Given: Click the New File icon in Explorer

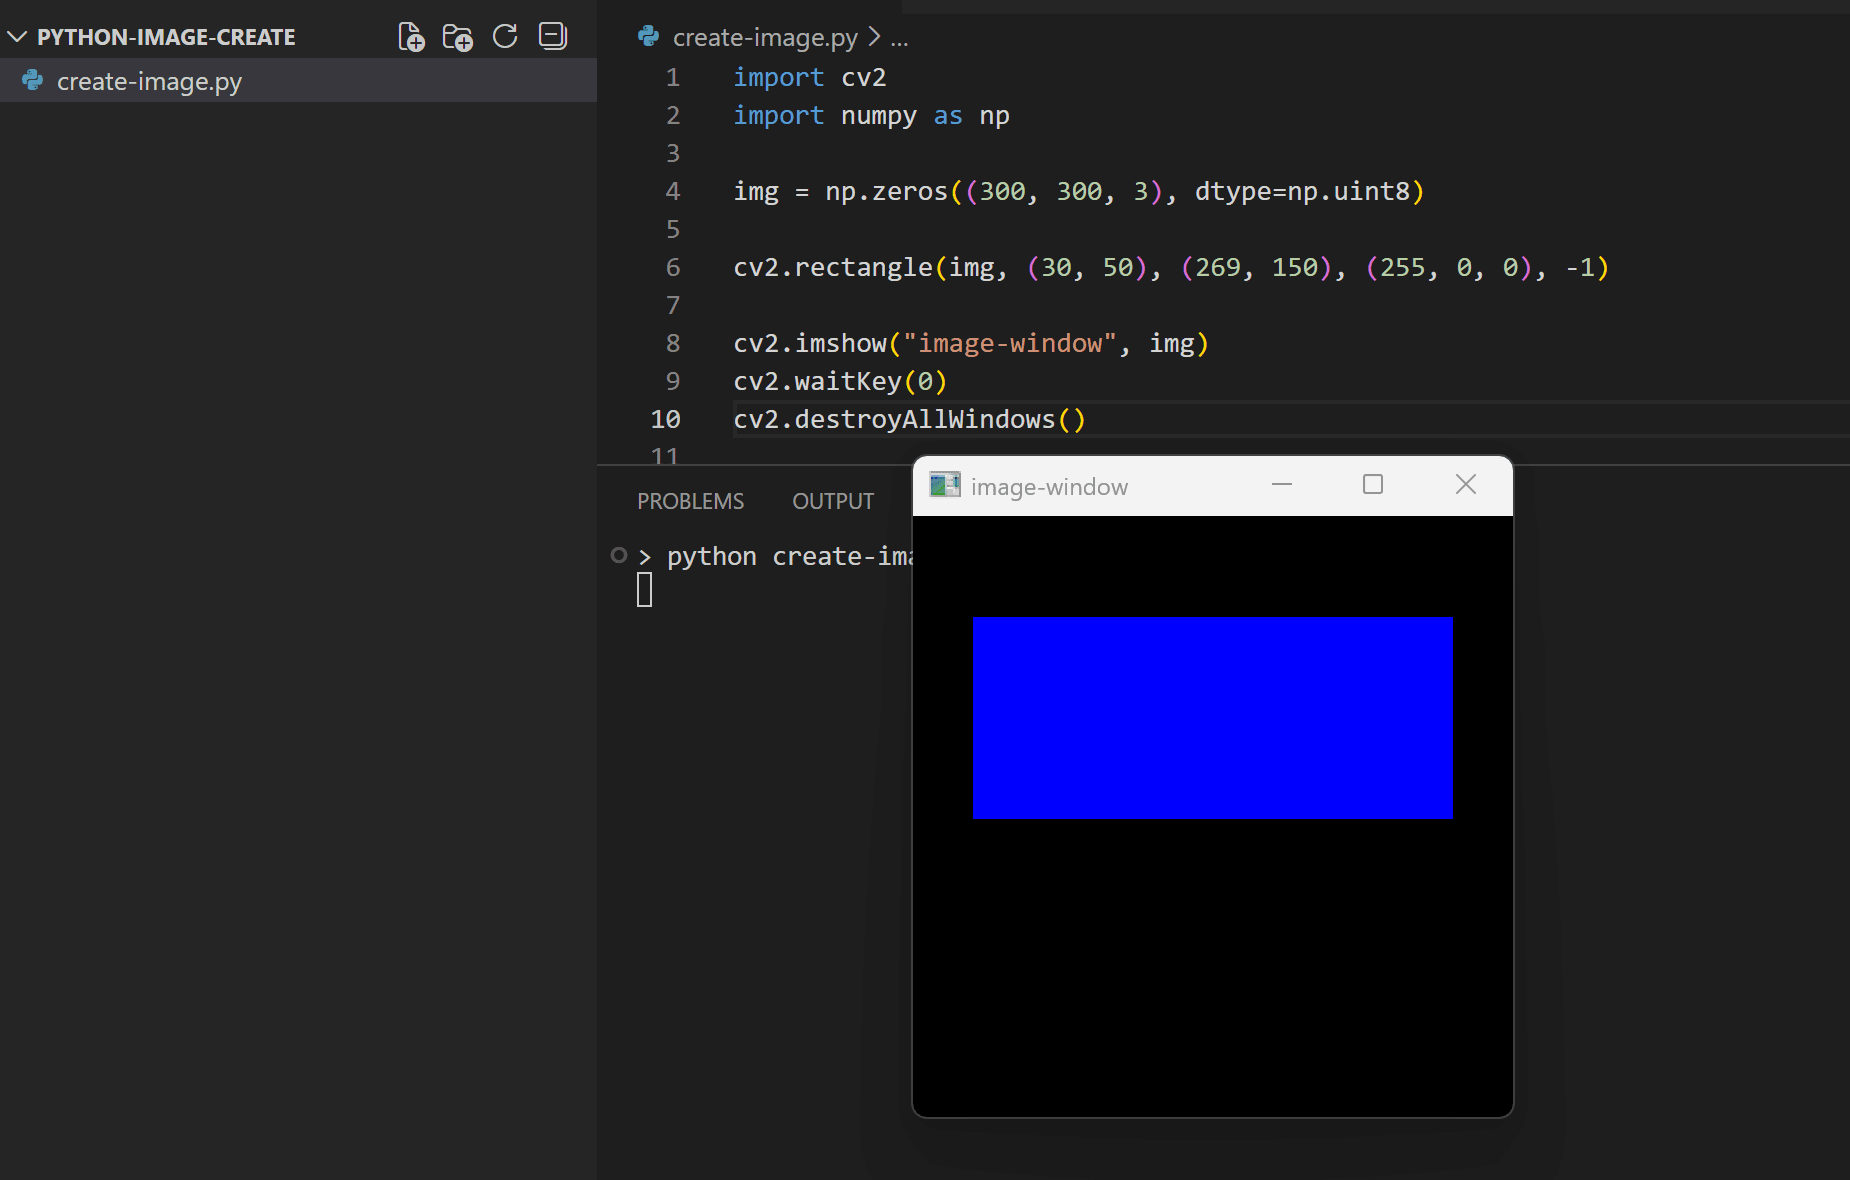Looking at the screenshot, I should point(411,37).
